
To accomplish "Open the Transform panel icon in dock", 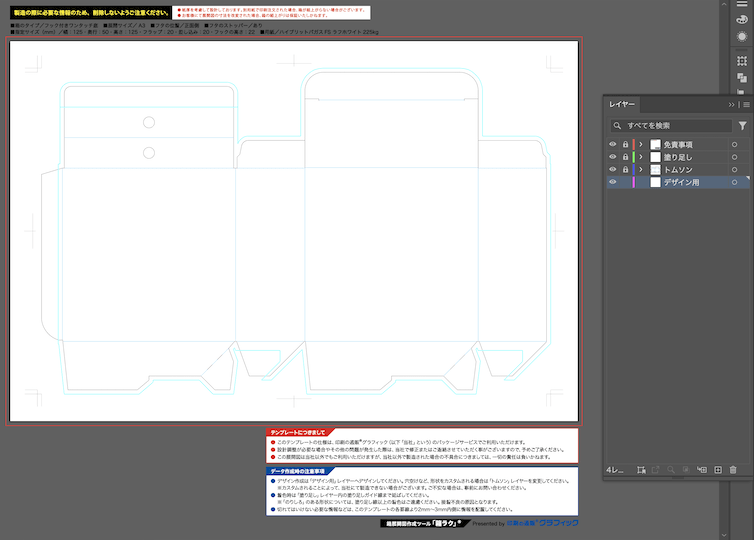I will coord(741,59).
